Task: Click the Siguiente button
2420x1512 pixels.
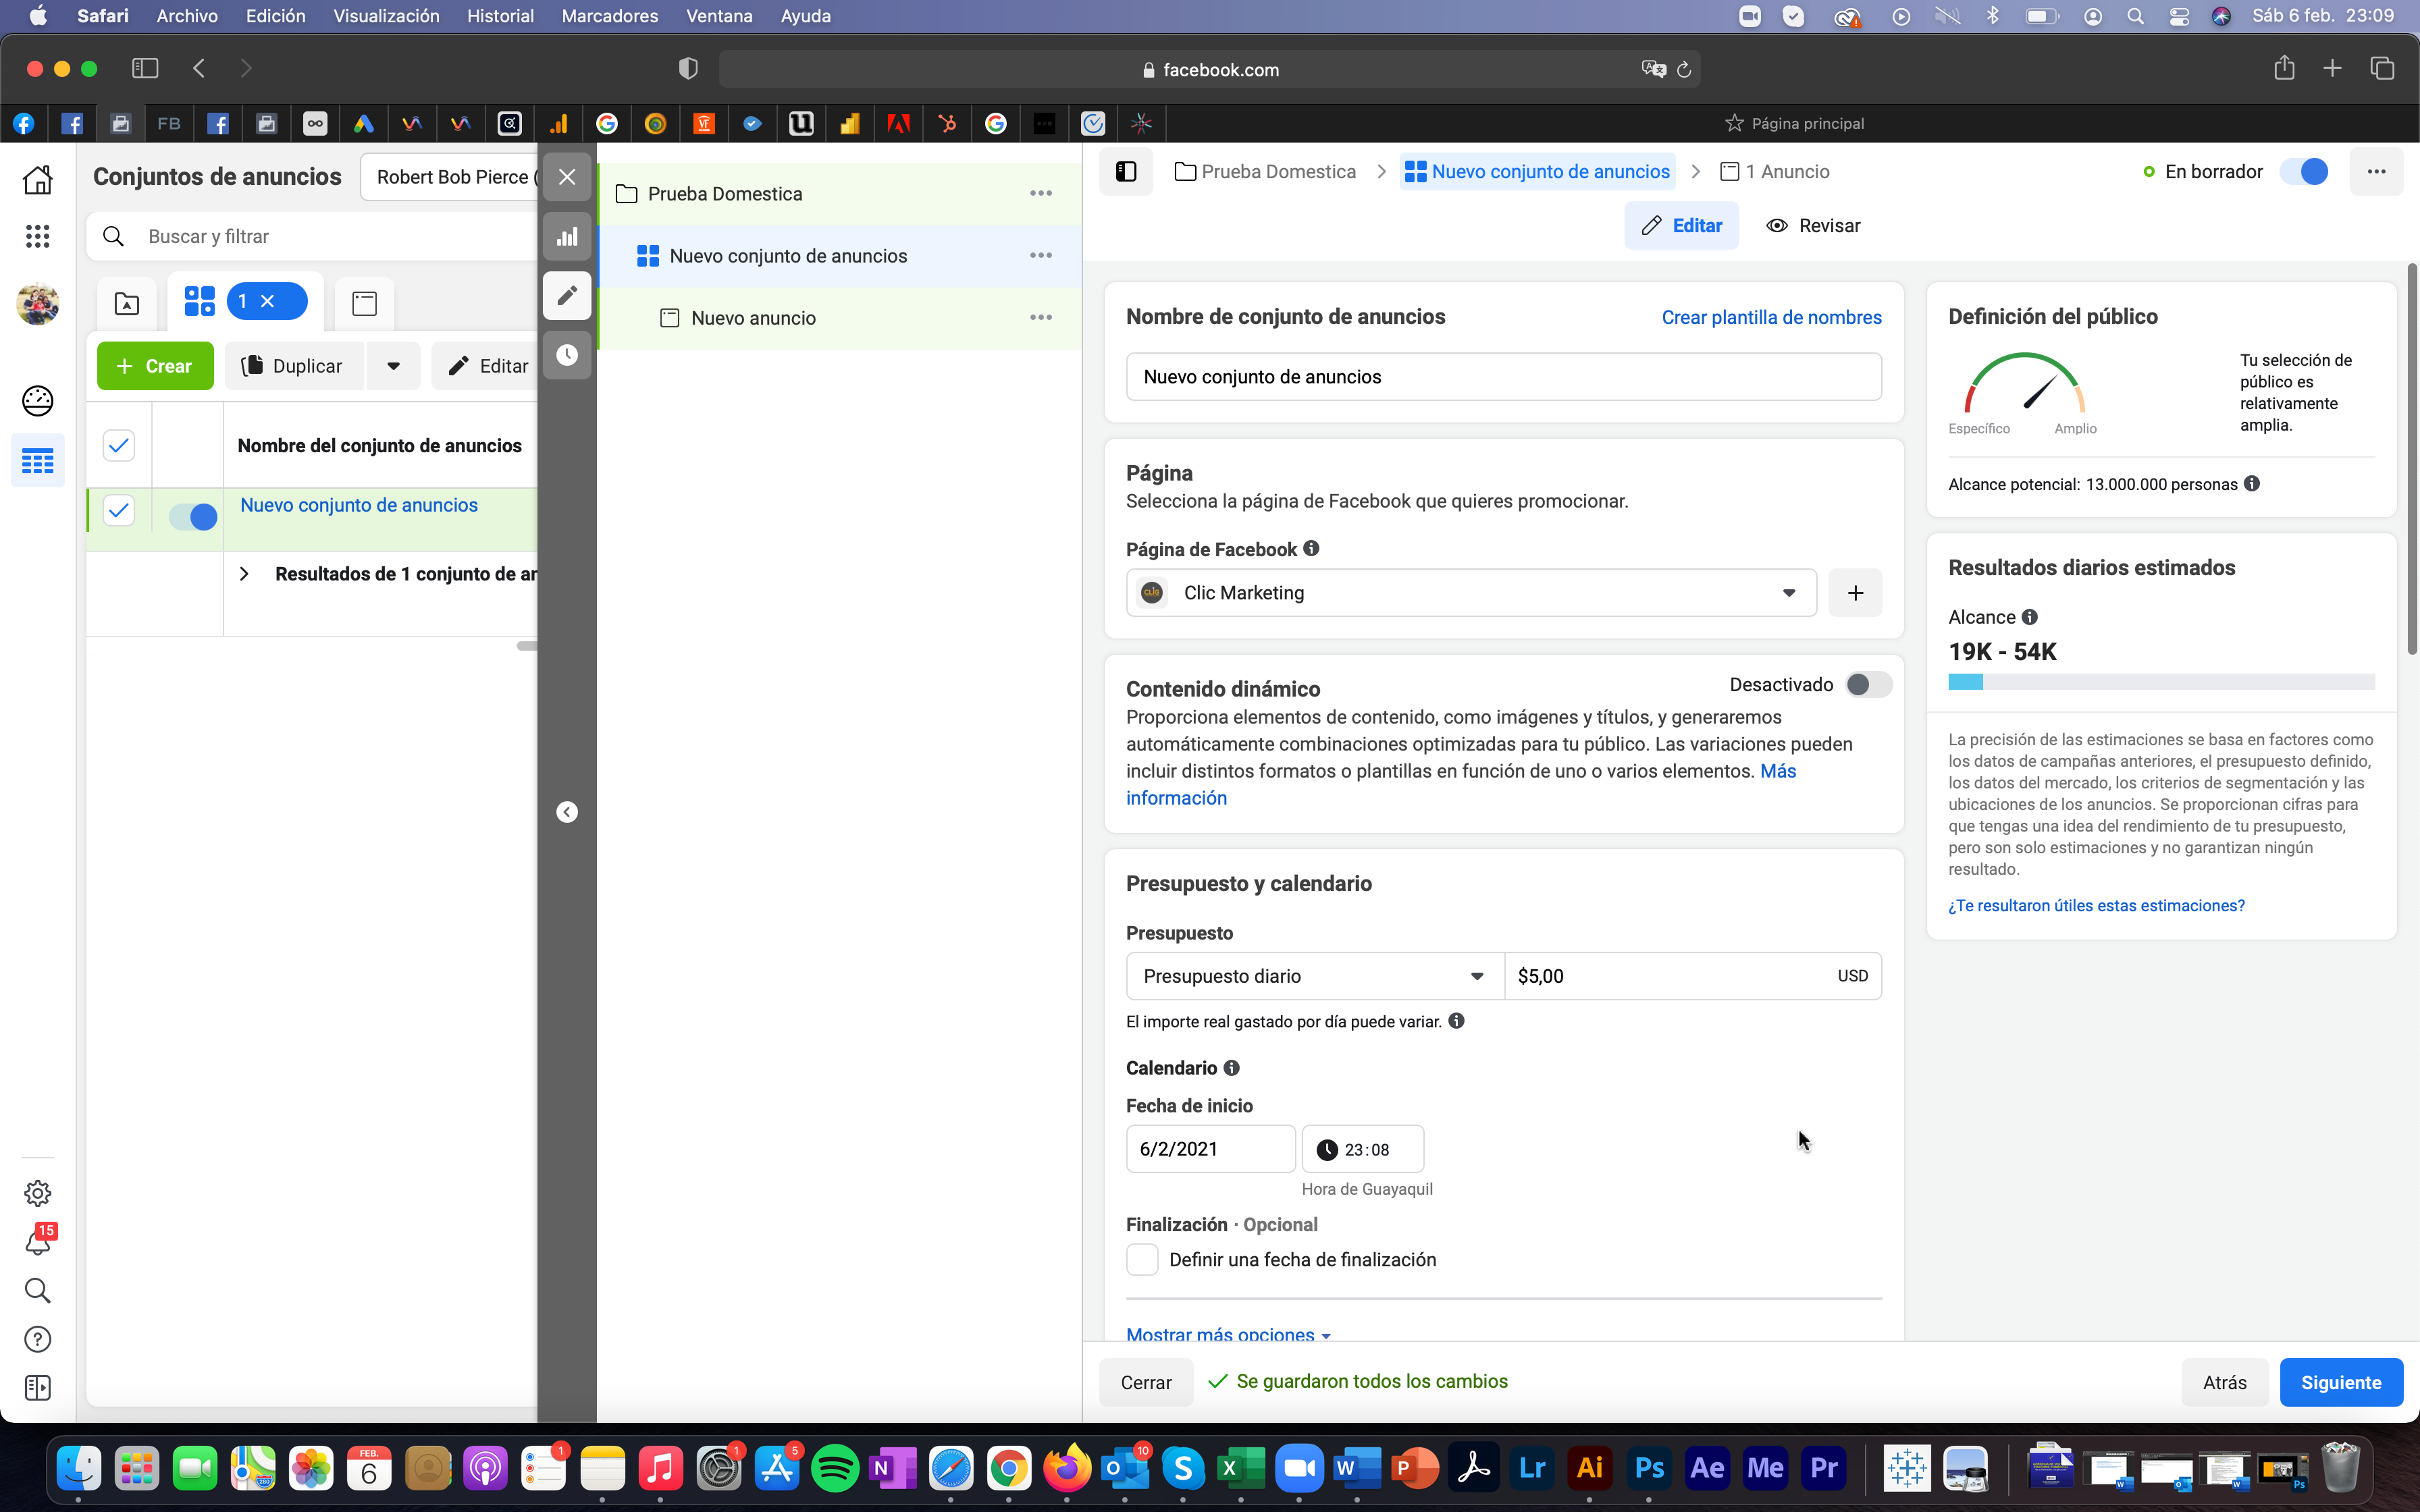Action: [2341, 1382]
